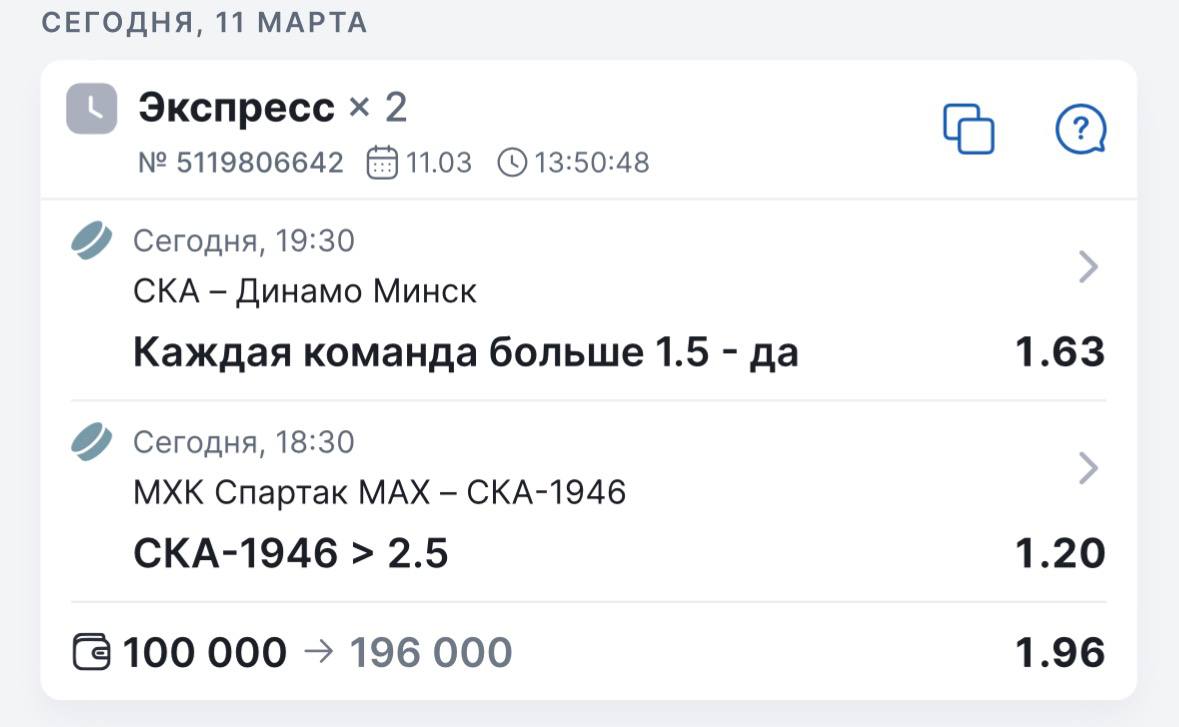The image size is (1179, 727).
Task: Open the МХК Спартак МАХ – СКА-1946 match
Action: [379, 492]
